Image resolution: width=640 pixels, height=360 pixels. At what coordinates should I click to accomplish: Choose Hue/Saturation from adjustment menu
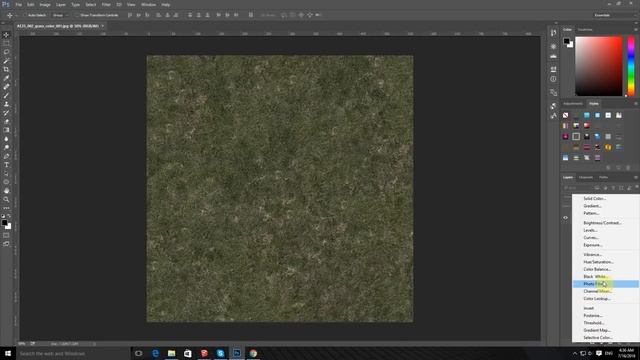[605, 262]
